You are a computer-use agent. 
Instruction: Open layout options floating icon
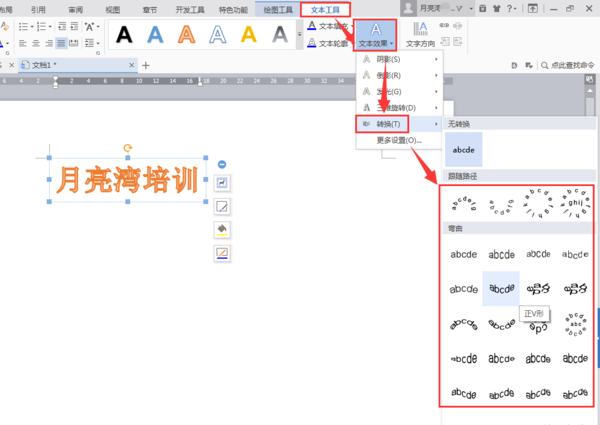coord(222,183)
